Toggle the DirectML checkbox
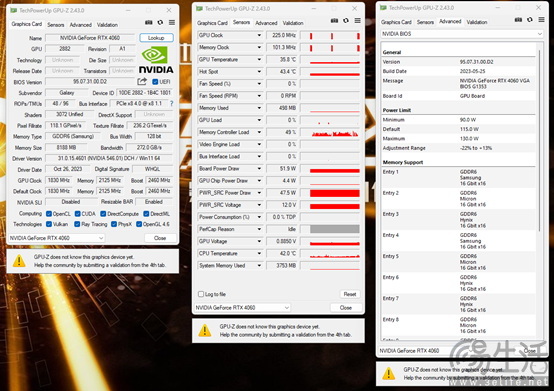The height and width of the screenshot is (391, 554). pyautogui.click(x=146, y=214)
